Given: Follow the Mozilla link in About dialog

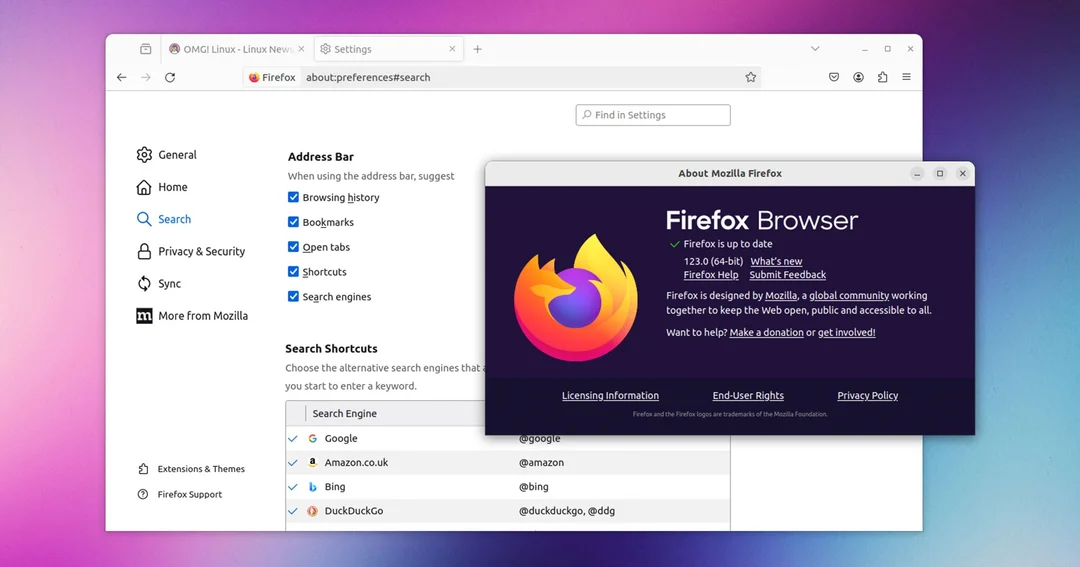Looking at the screenshot, I should pos(781,296).
